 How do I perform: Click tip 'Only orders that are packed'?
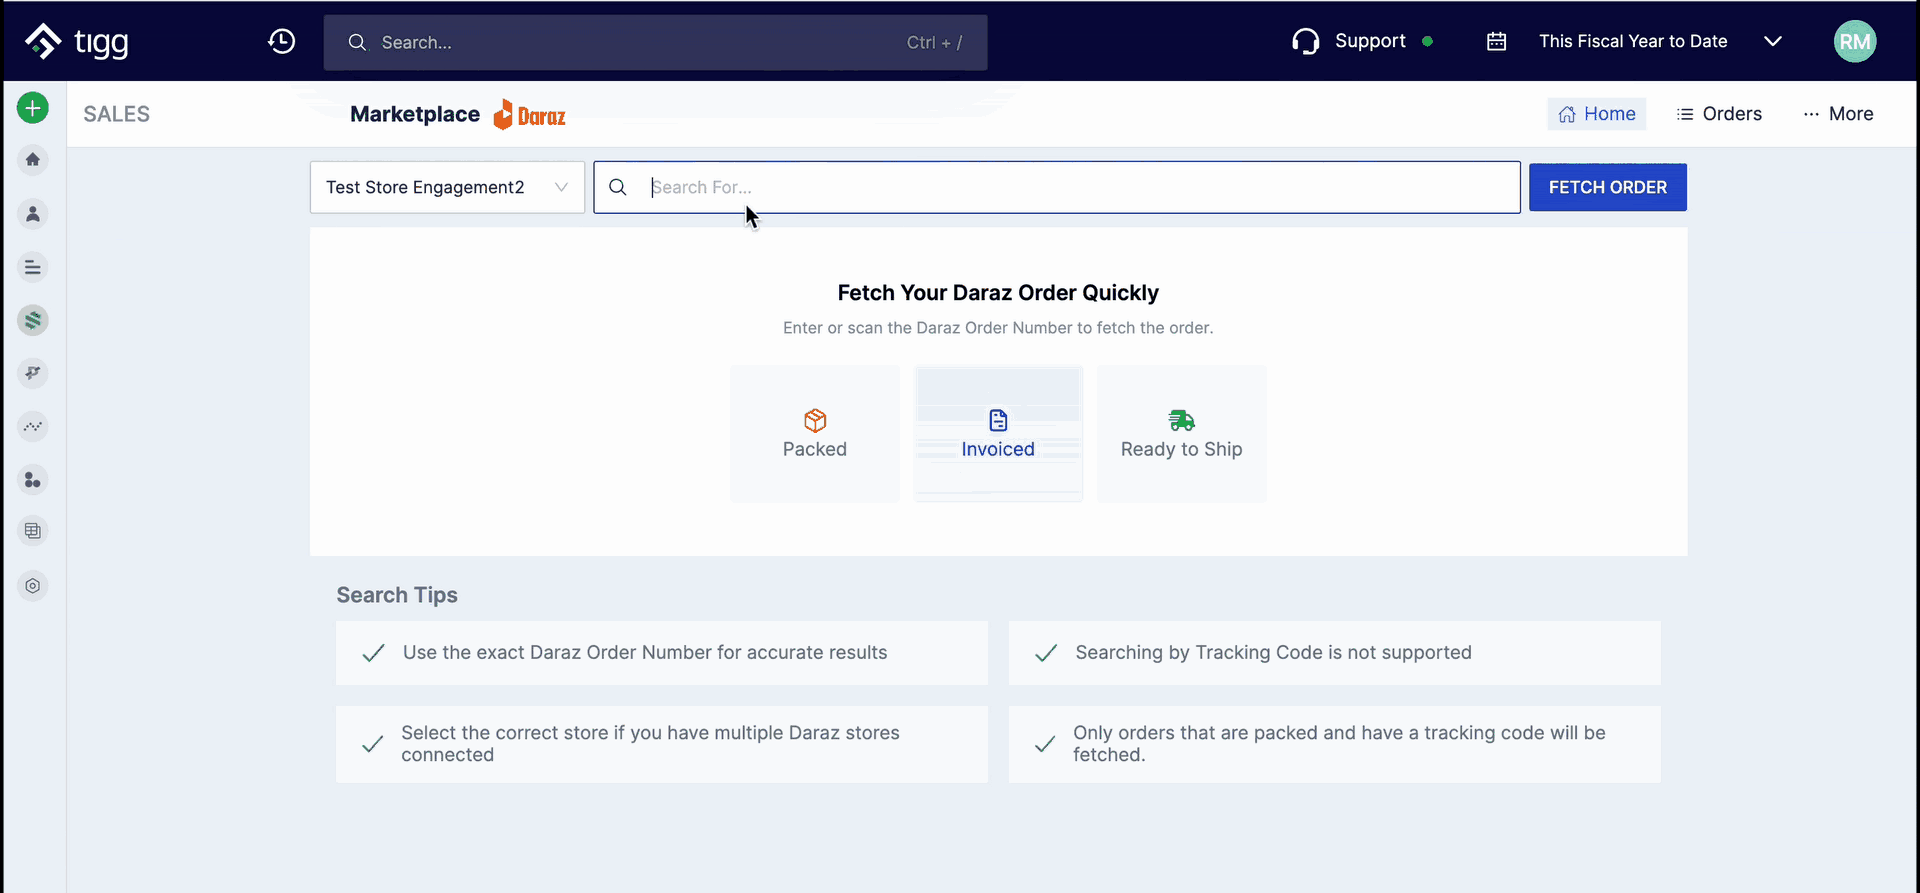pos(1335,744)
